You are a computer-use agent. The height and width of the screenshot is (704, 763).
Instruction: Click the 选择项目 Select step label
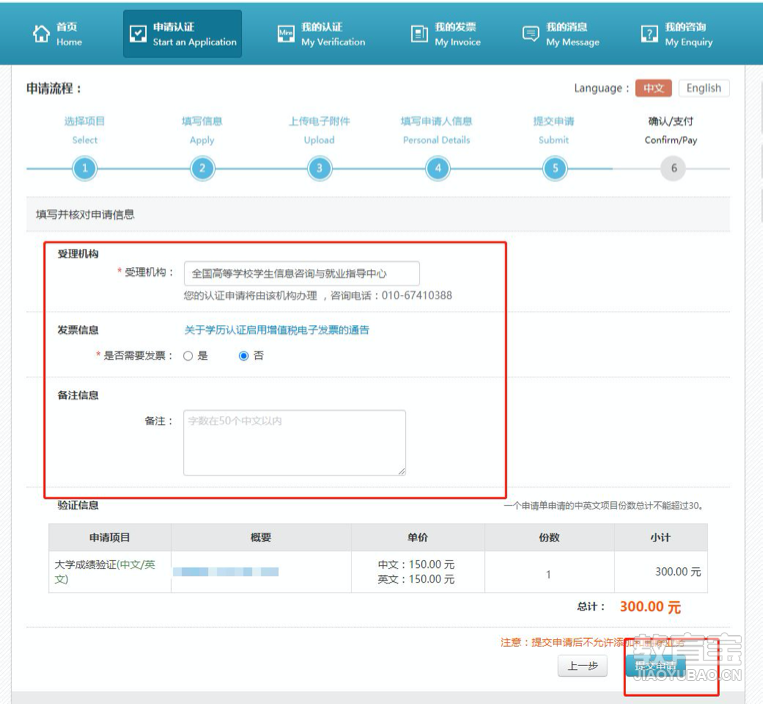point(85,130)
